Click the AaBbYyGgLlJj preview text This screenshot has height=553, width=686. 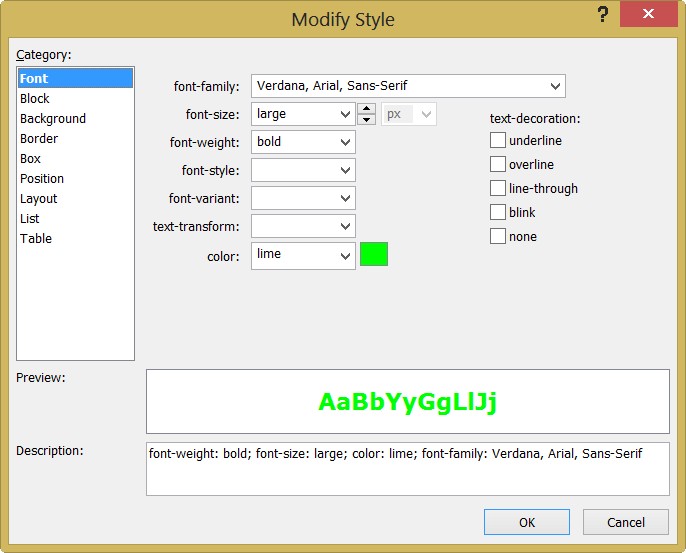tap(407, 402)
